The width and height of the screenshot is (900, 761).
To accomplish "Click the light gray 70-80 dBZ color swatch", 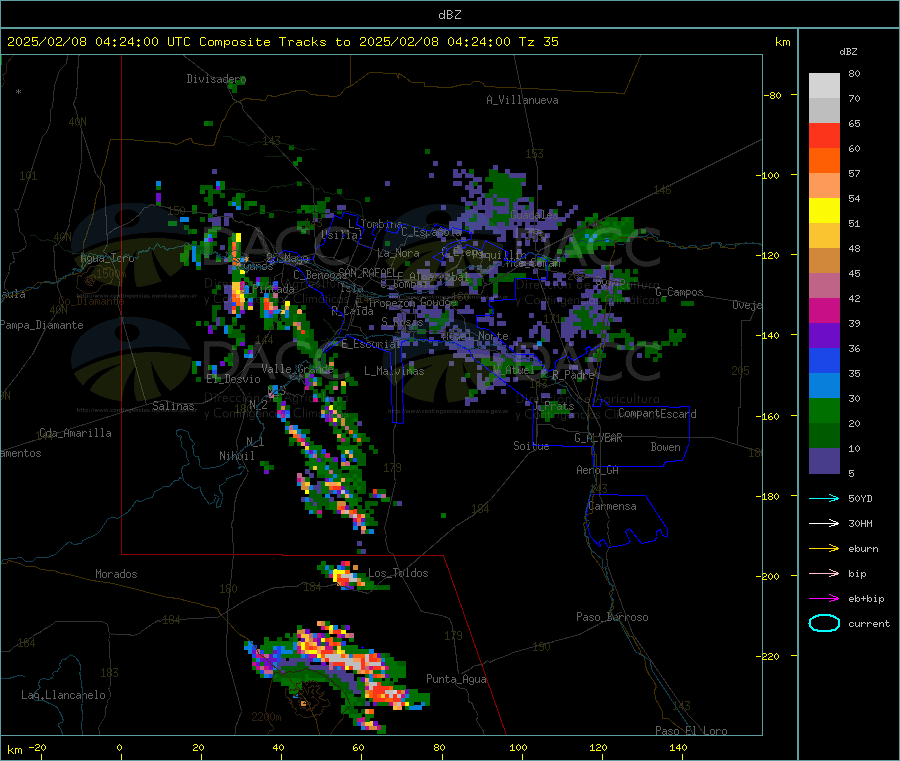I will point(824,86).
